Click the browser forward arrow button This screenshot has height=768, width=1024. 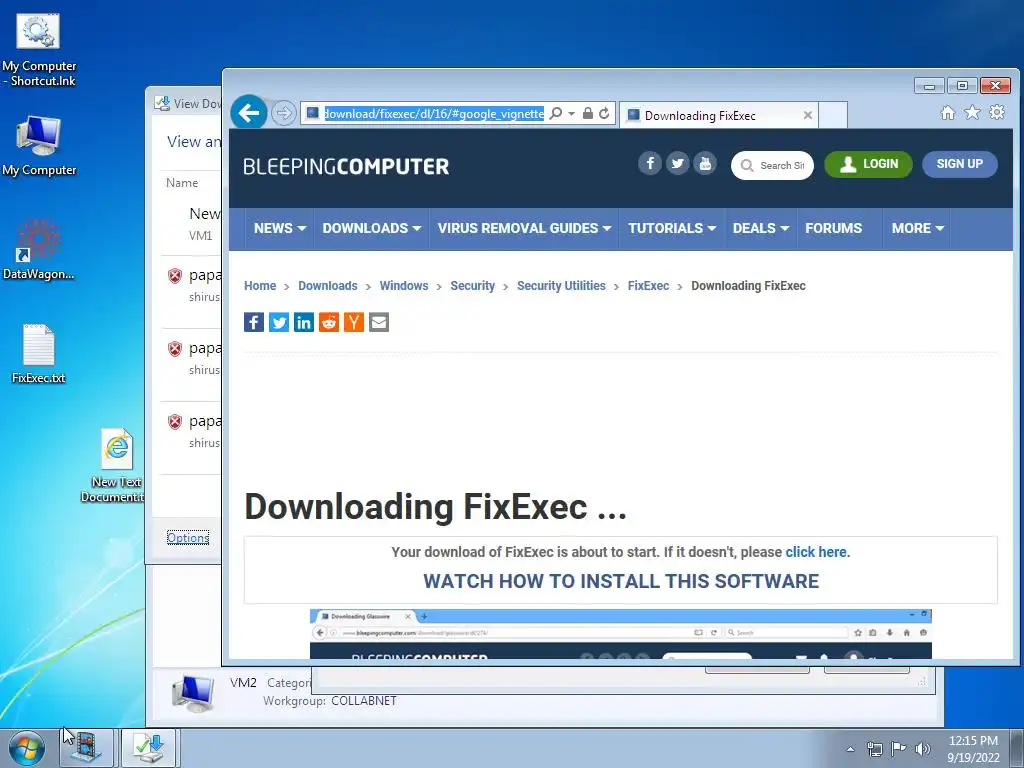[x=283, y=114]
